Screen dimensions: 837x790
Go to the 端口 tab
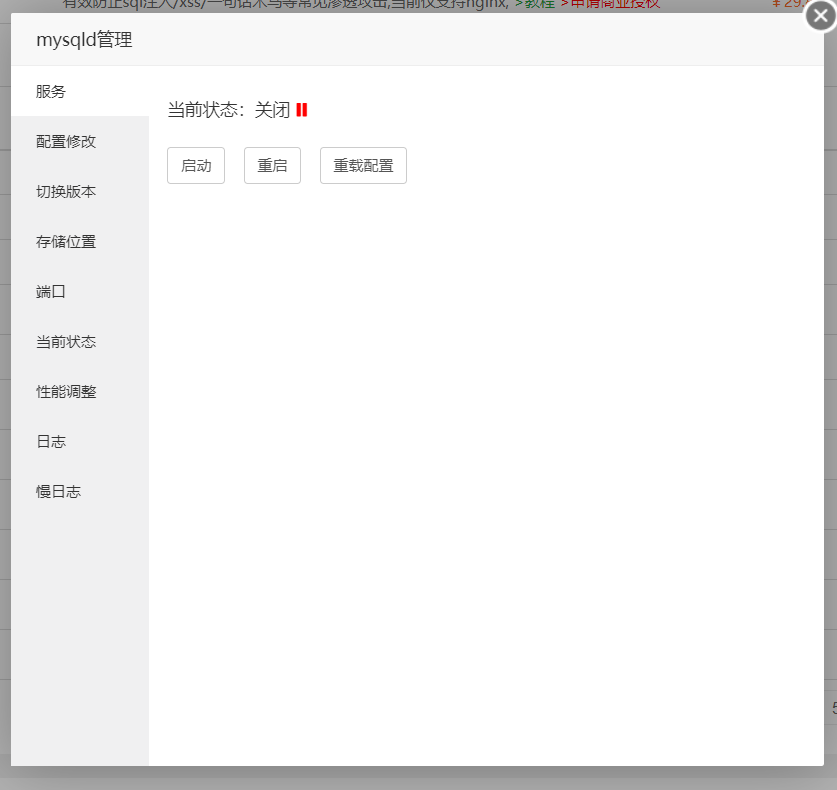(x=80, y=291)
